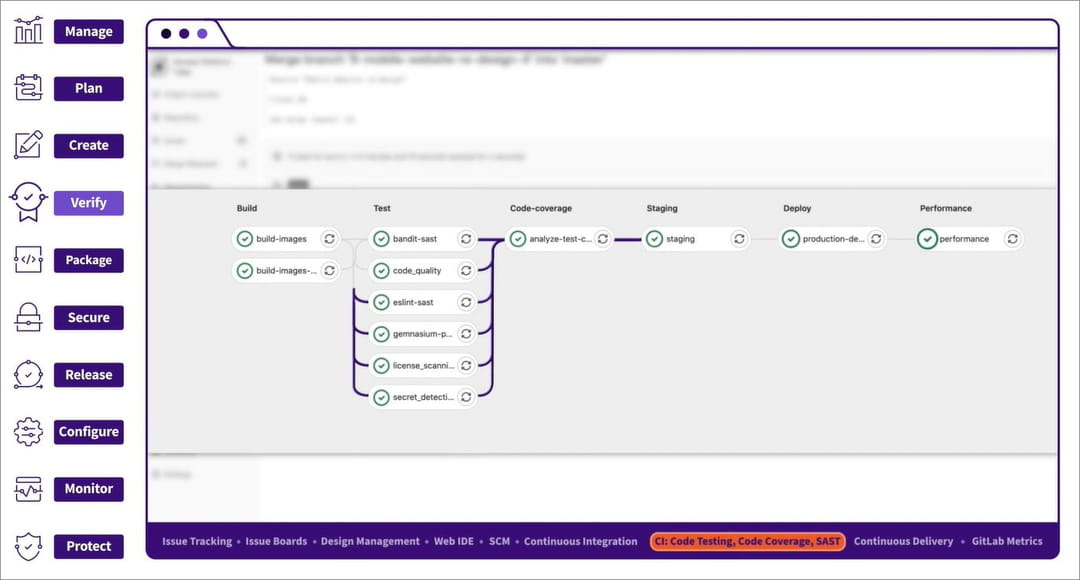
Task: Open Issue Boards in the bottom bar
Action: tap(276, 541)
